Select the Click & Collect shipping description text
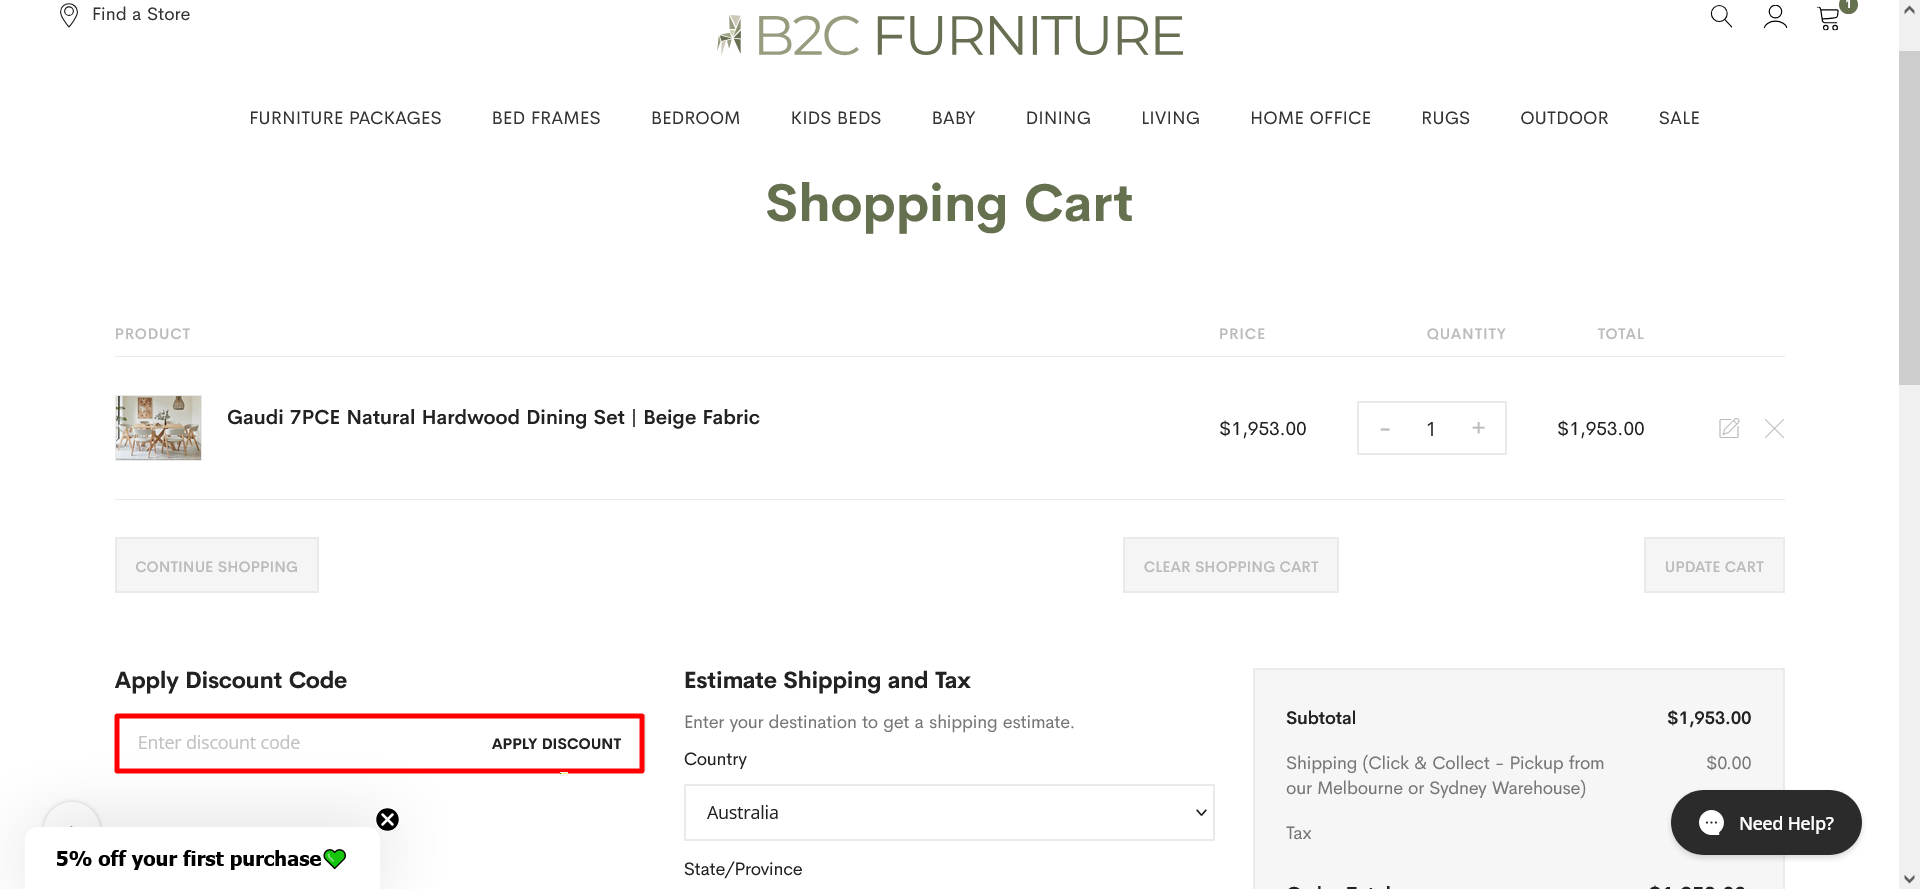Image resolution: width=1920 pixels, height=890 pixels. click(1445, 776)
